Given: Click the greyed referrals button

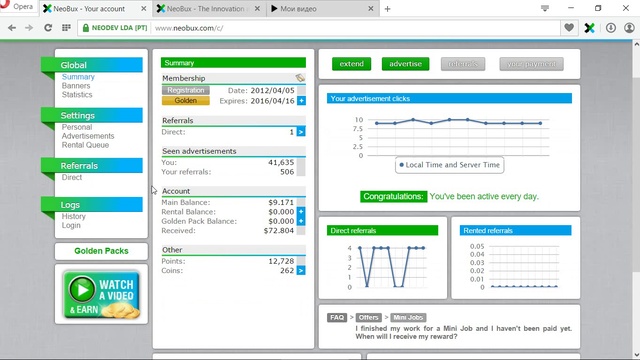Looking at the screenshot, I should (x=463, y=64).
